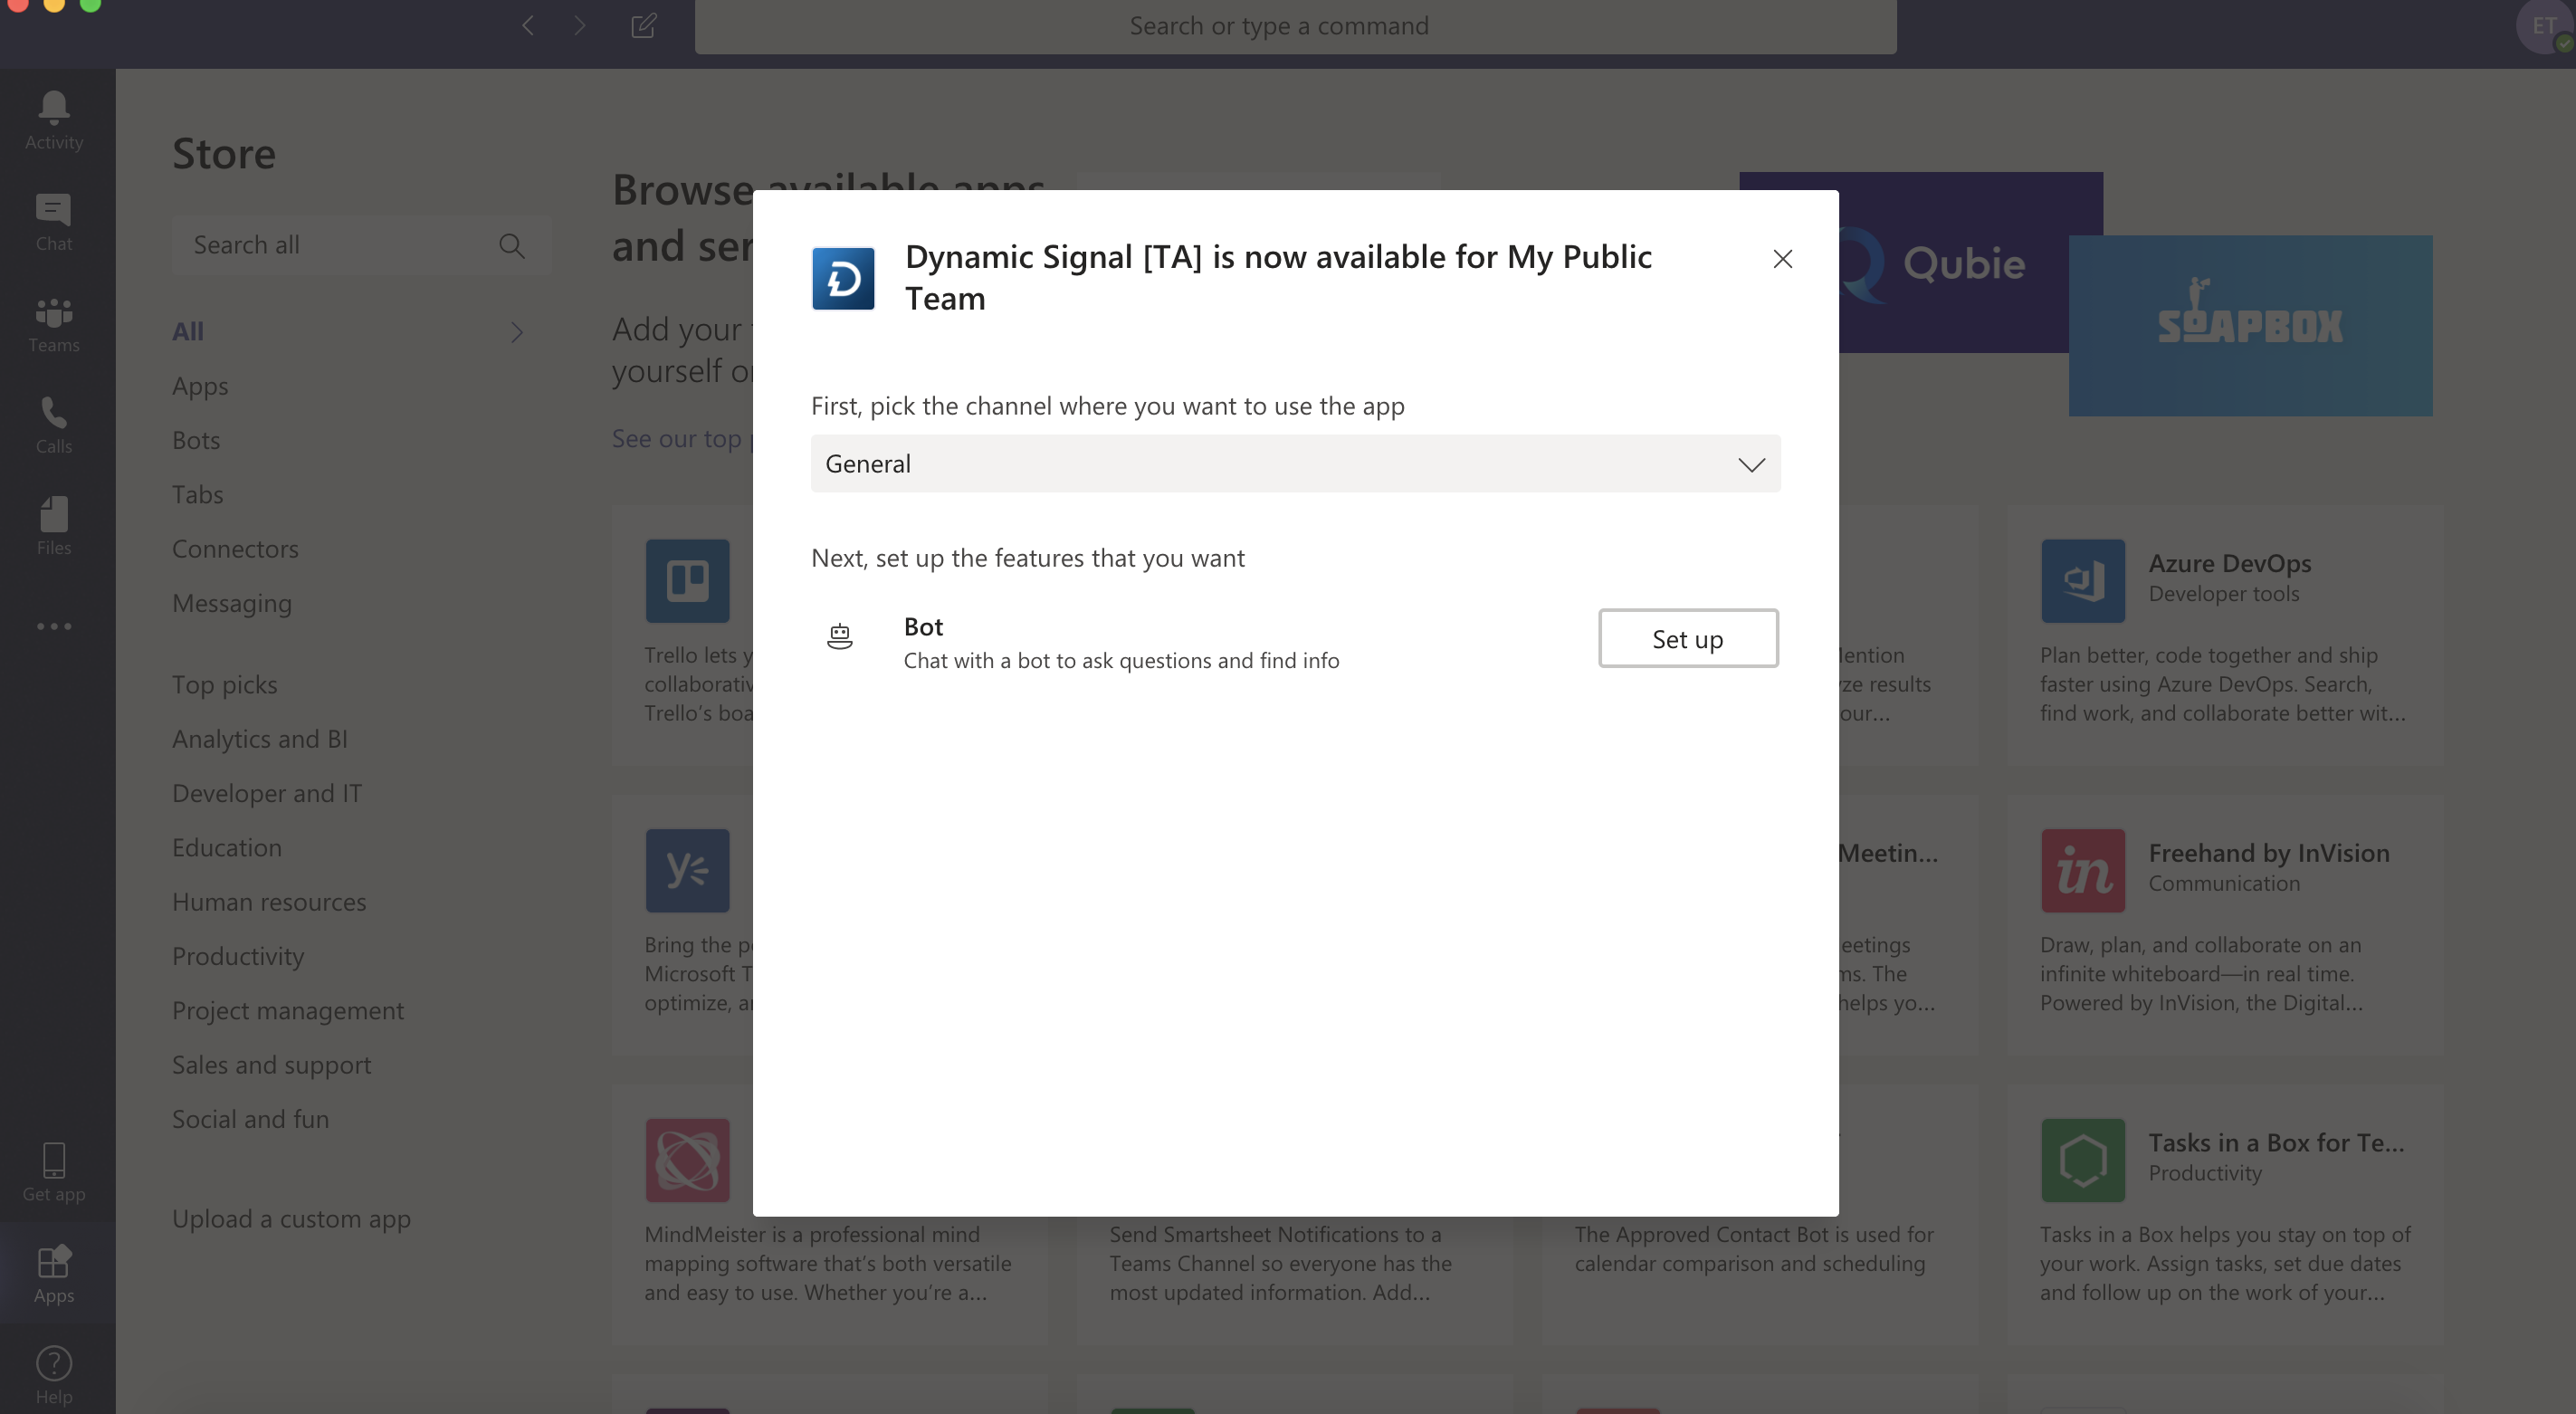
Task: Open the Project management category
Action: click(x=288, y=1011)
